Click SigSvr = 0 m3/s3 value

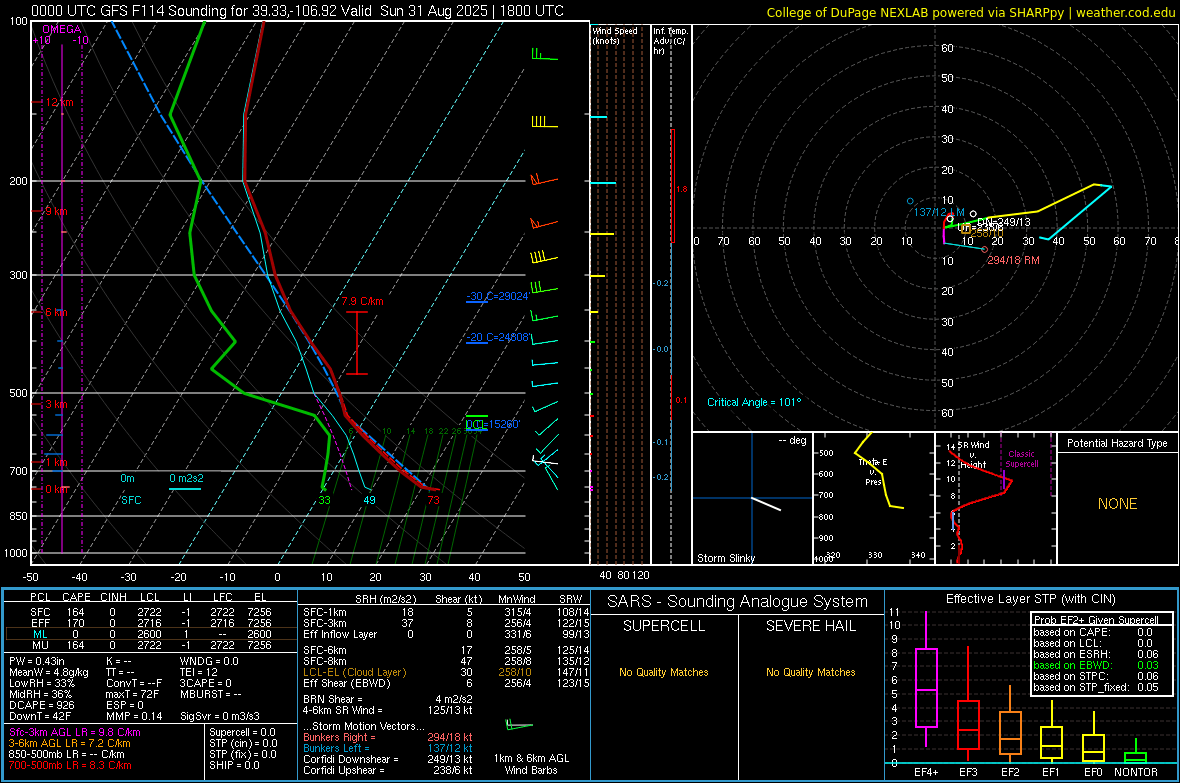tap(220, 716)
